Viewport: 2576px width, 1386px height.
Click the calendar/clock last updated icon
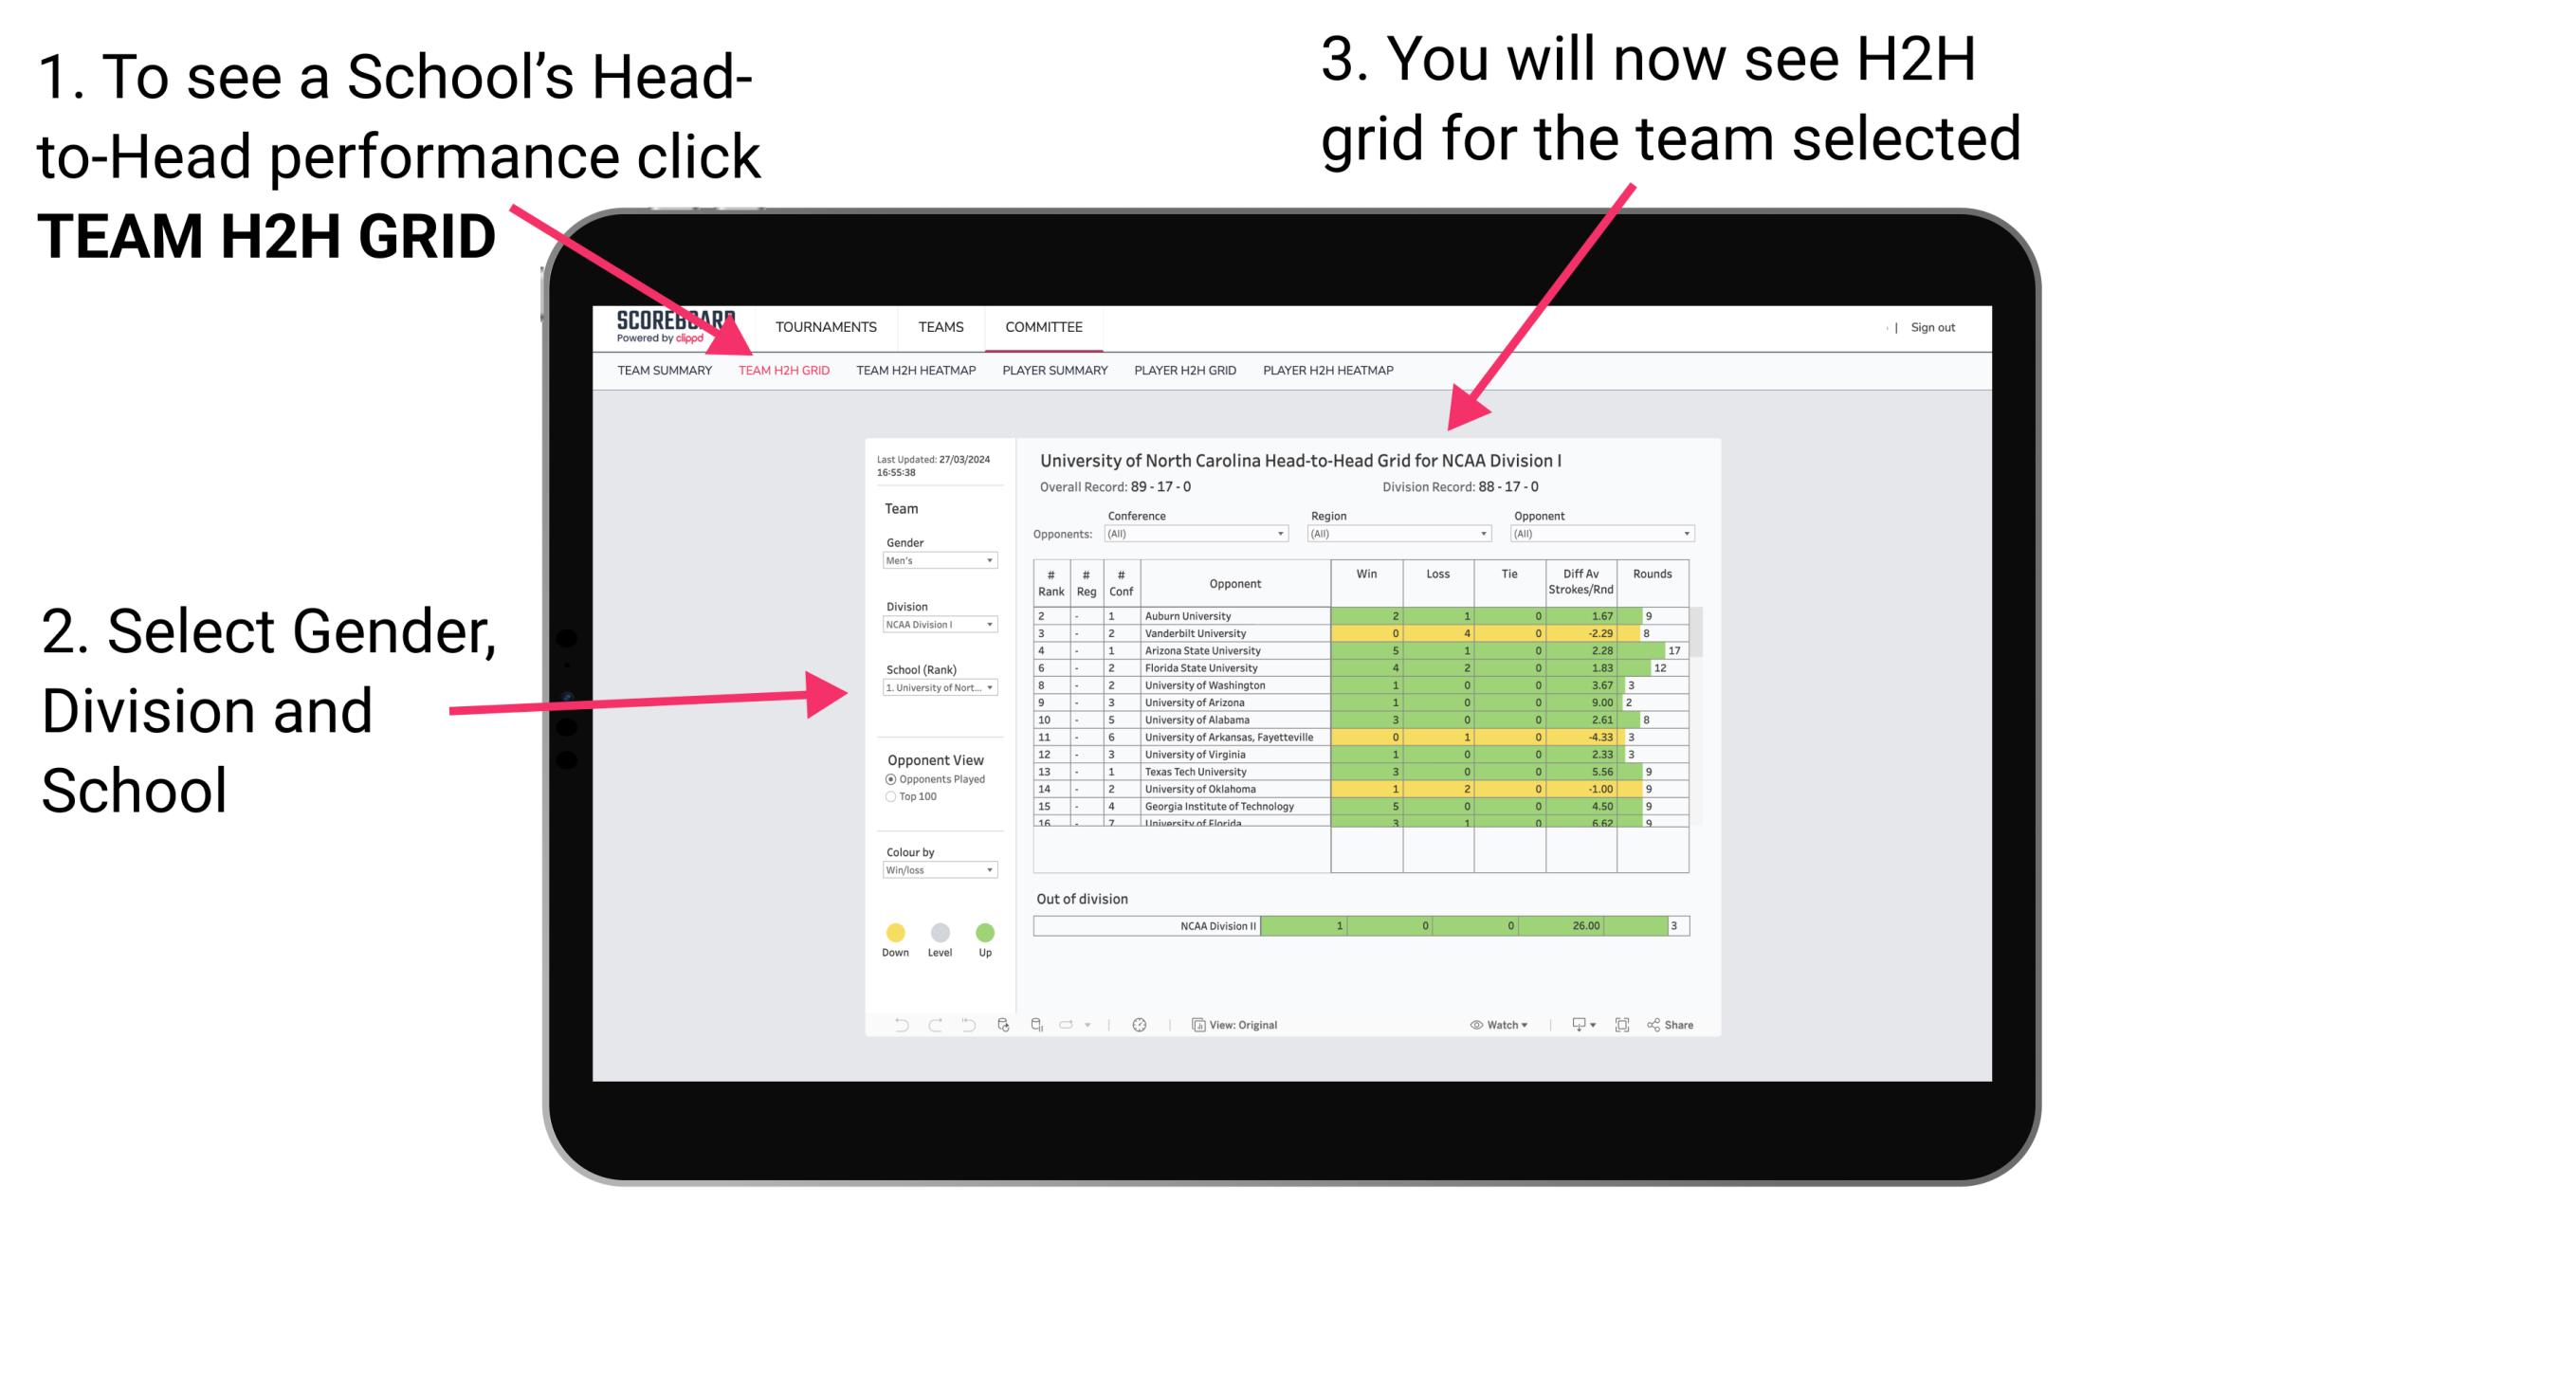tap(1139, 1024)
